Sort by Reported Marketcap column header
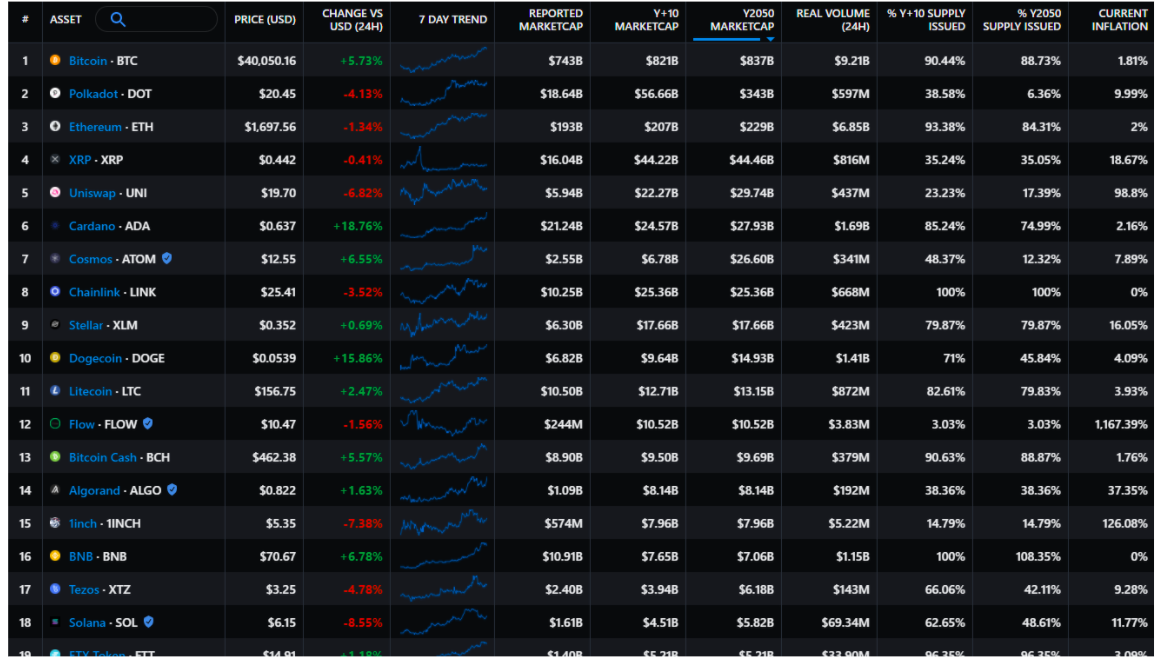Image resolution: width=1164 pixels, height=667 pixels. [x=550, y=20]
